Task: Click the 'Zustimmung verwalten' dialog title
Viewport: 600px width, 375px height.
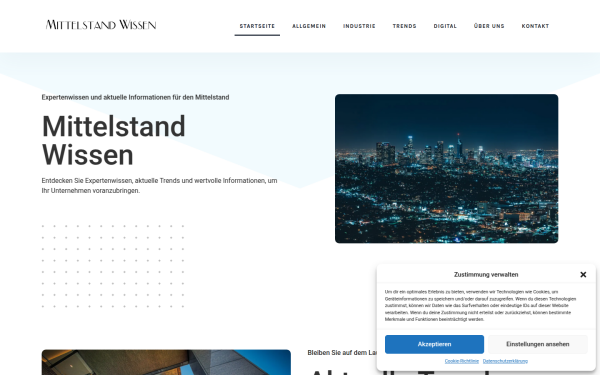Action: click(x=486, y=274)
